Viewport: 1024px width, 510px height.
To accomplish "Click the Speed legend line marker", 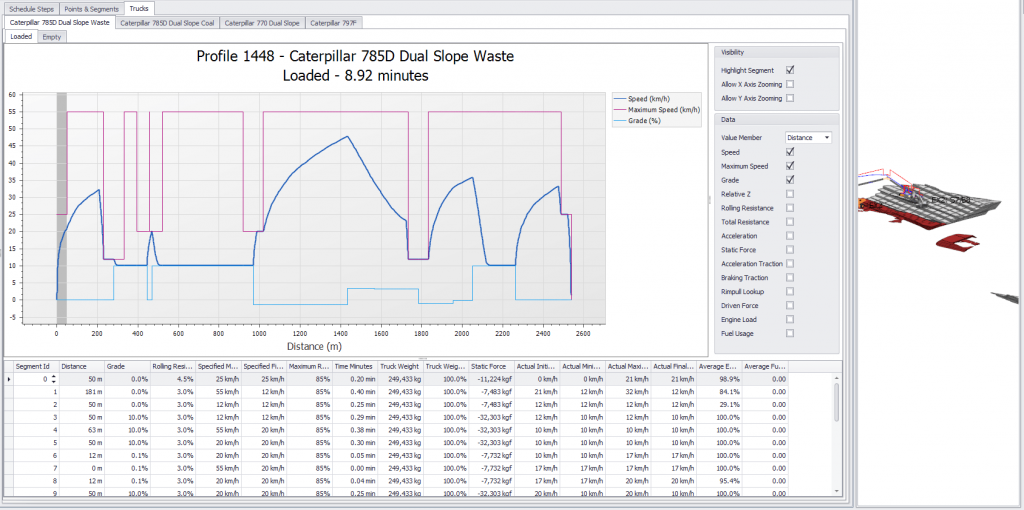I will (x=619, y=99).
